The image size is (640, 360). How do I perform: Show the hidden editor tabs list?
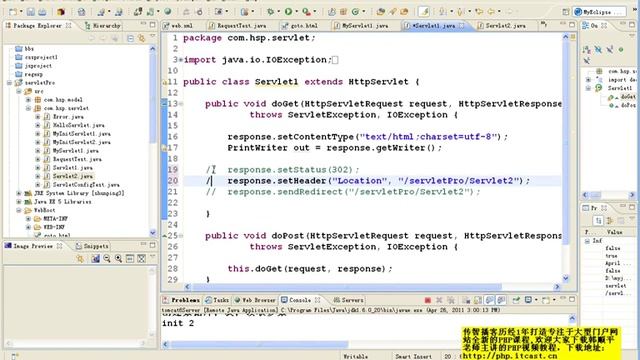[x=544, y=25]
